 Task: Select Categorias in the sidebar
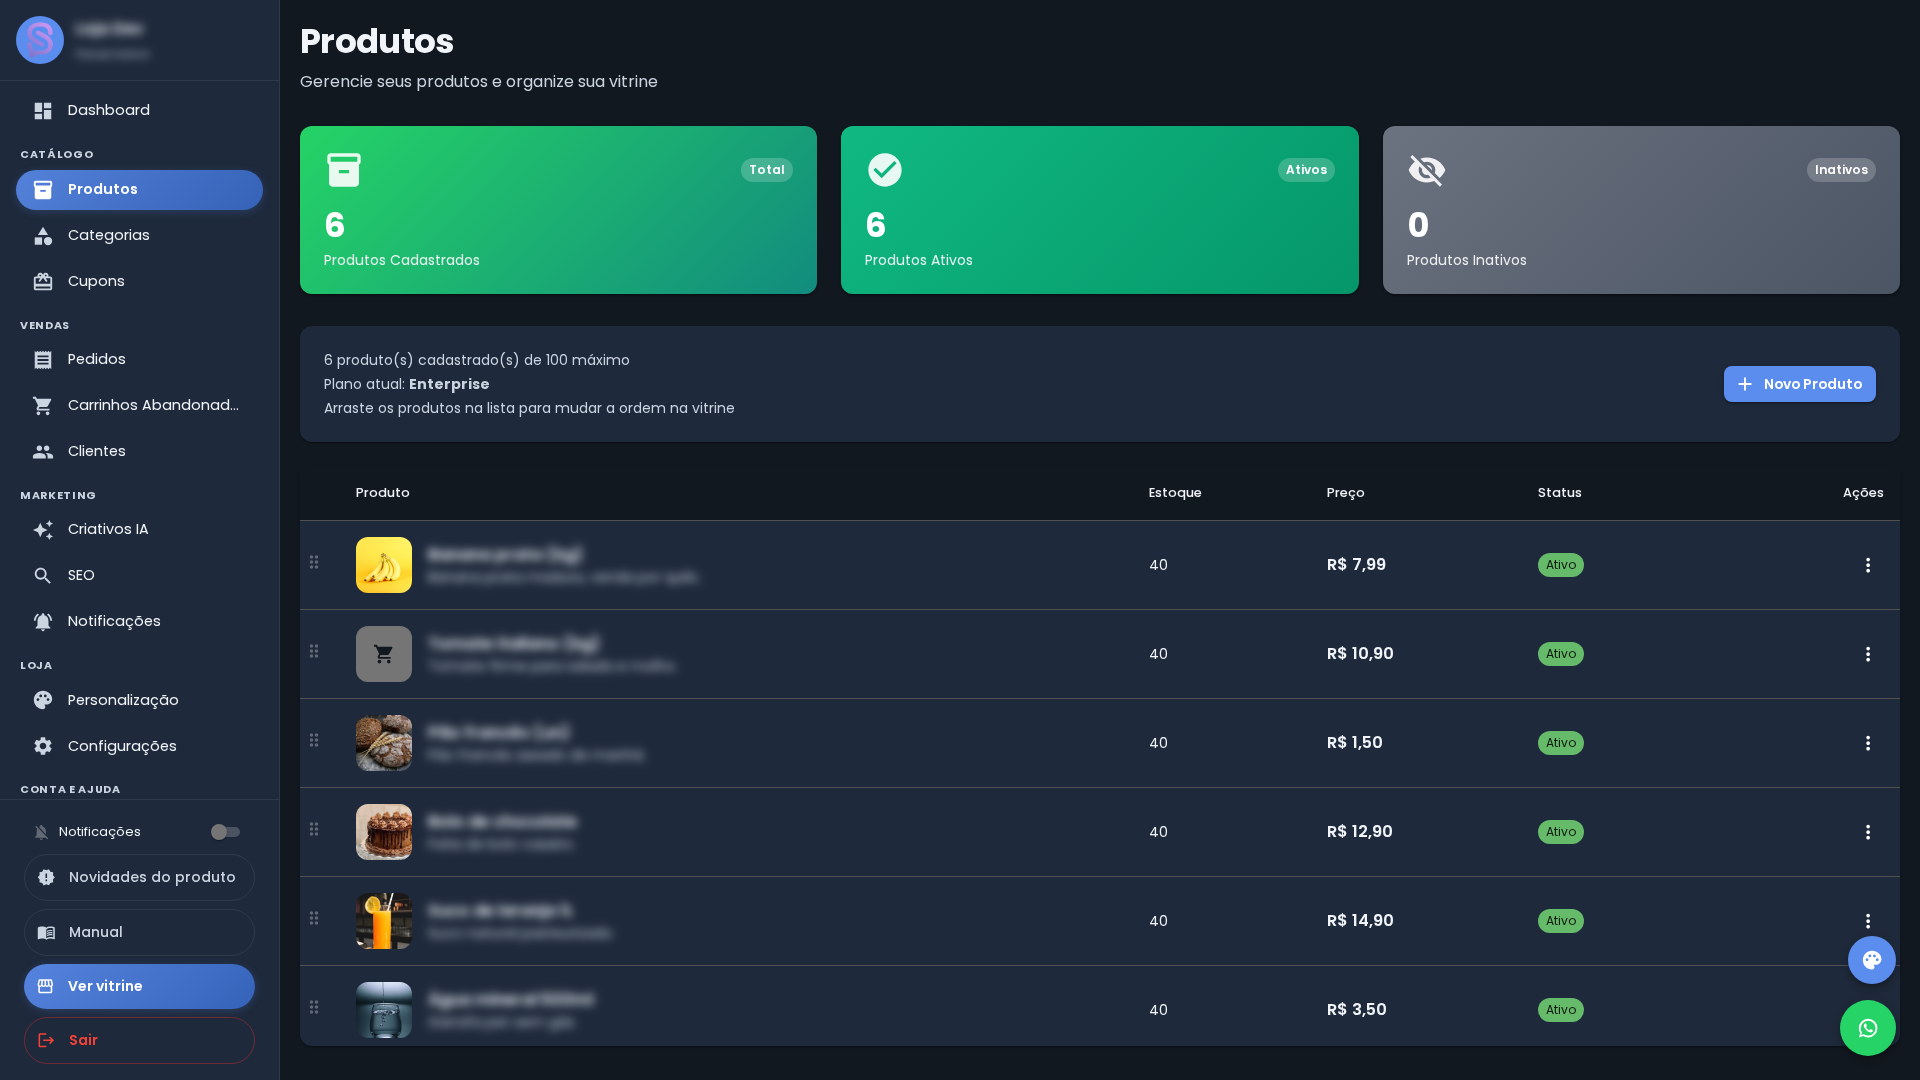(139, 236)
